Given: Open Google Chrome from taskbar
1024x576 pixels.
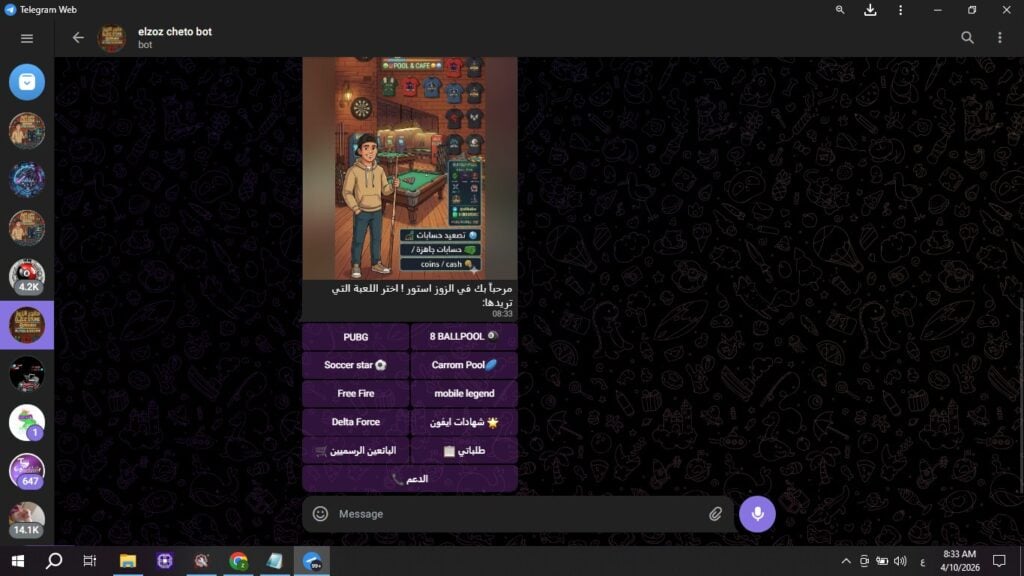Looking at the screenshot, I should pos(238,561).
